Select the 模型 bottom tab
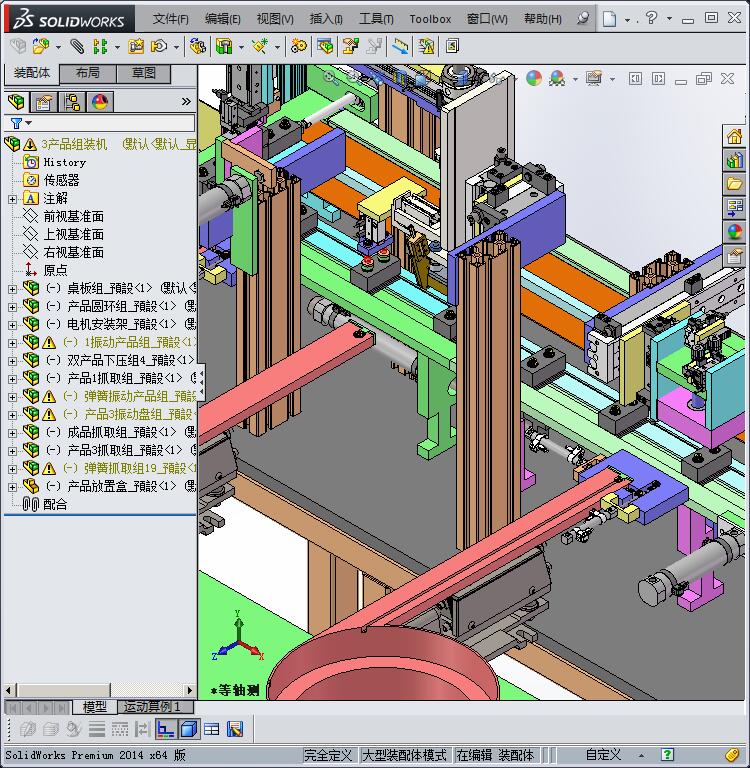Image resolution: width=750 pixels, height=768 pixels. (95, 707)
